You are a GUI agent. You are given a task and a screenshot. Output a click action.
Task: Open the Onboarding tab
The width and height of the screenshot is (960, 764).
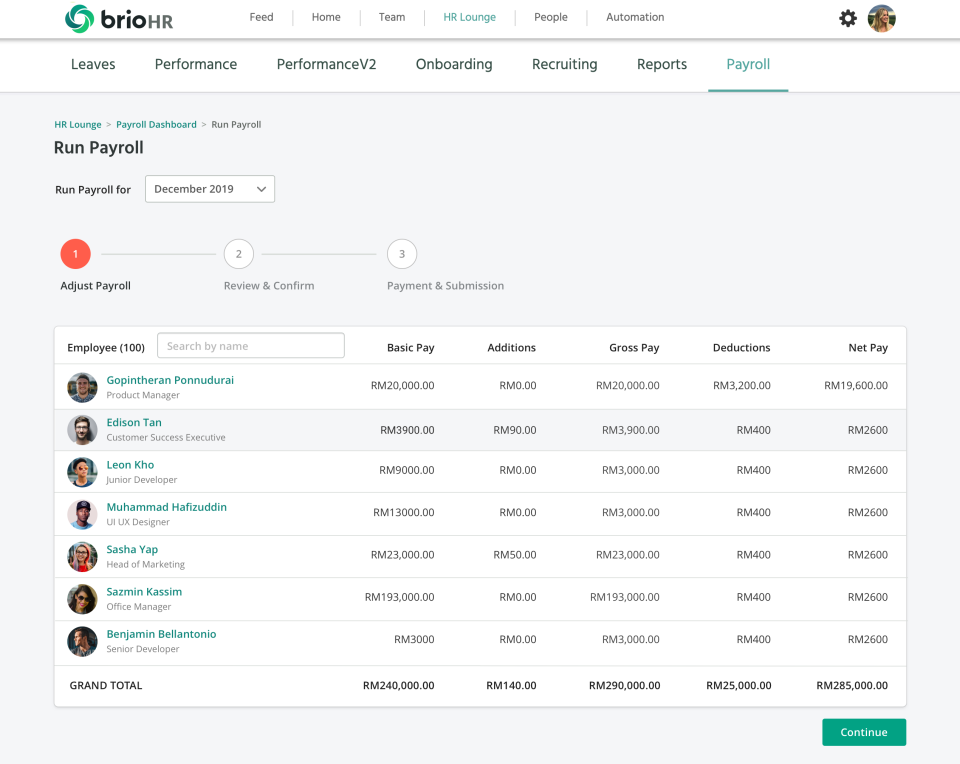[454, 64]
